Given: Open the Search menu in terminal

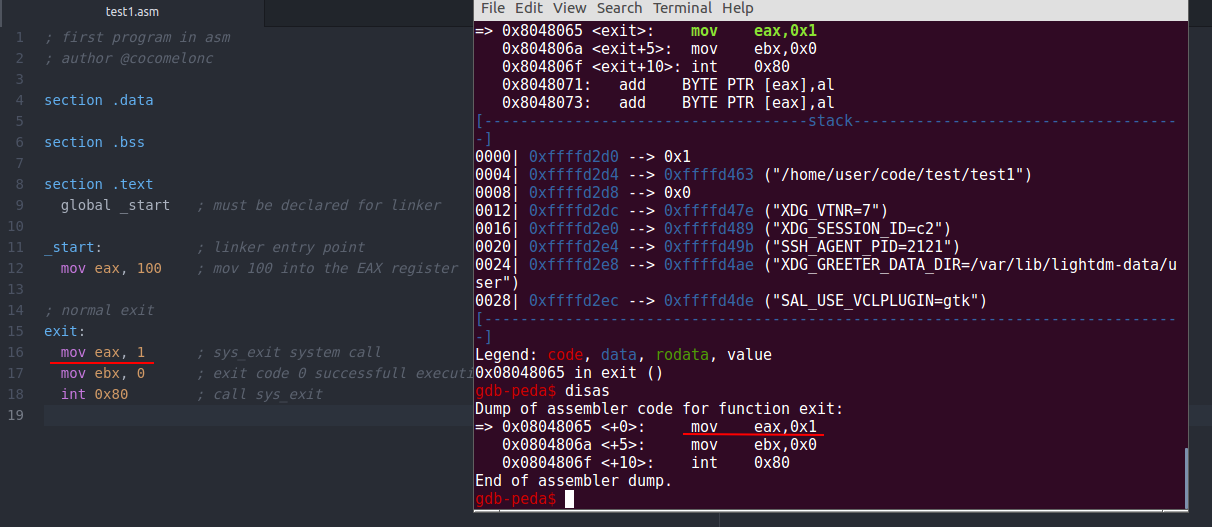Looking at the screenshot, I should (x=620, y=8).
